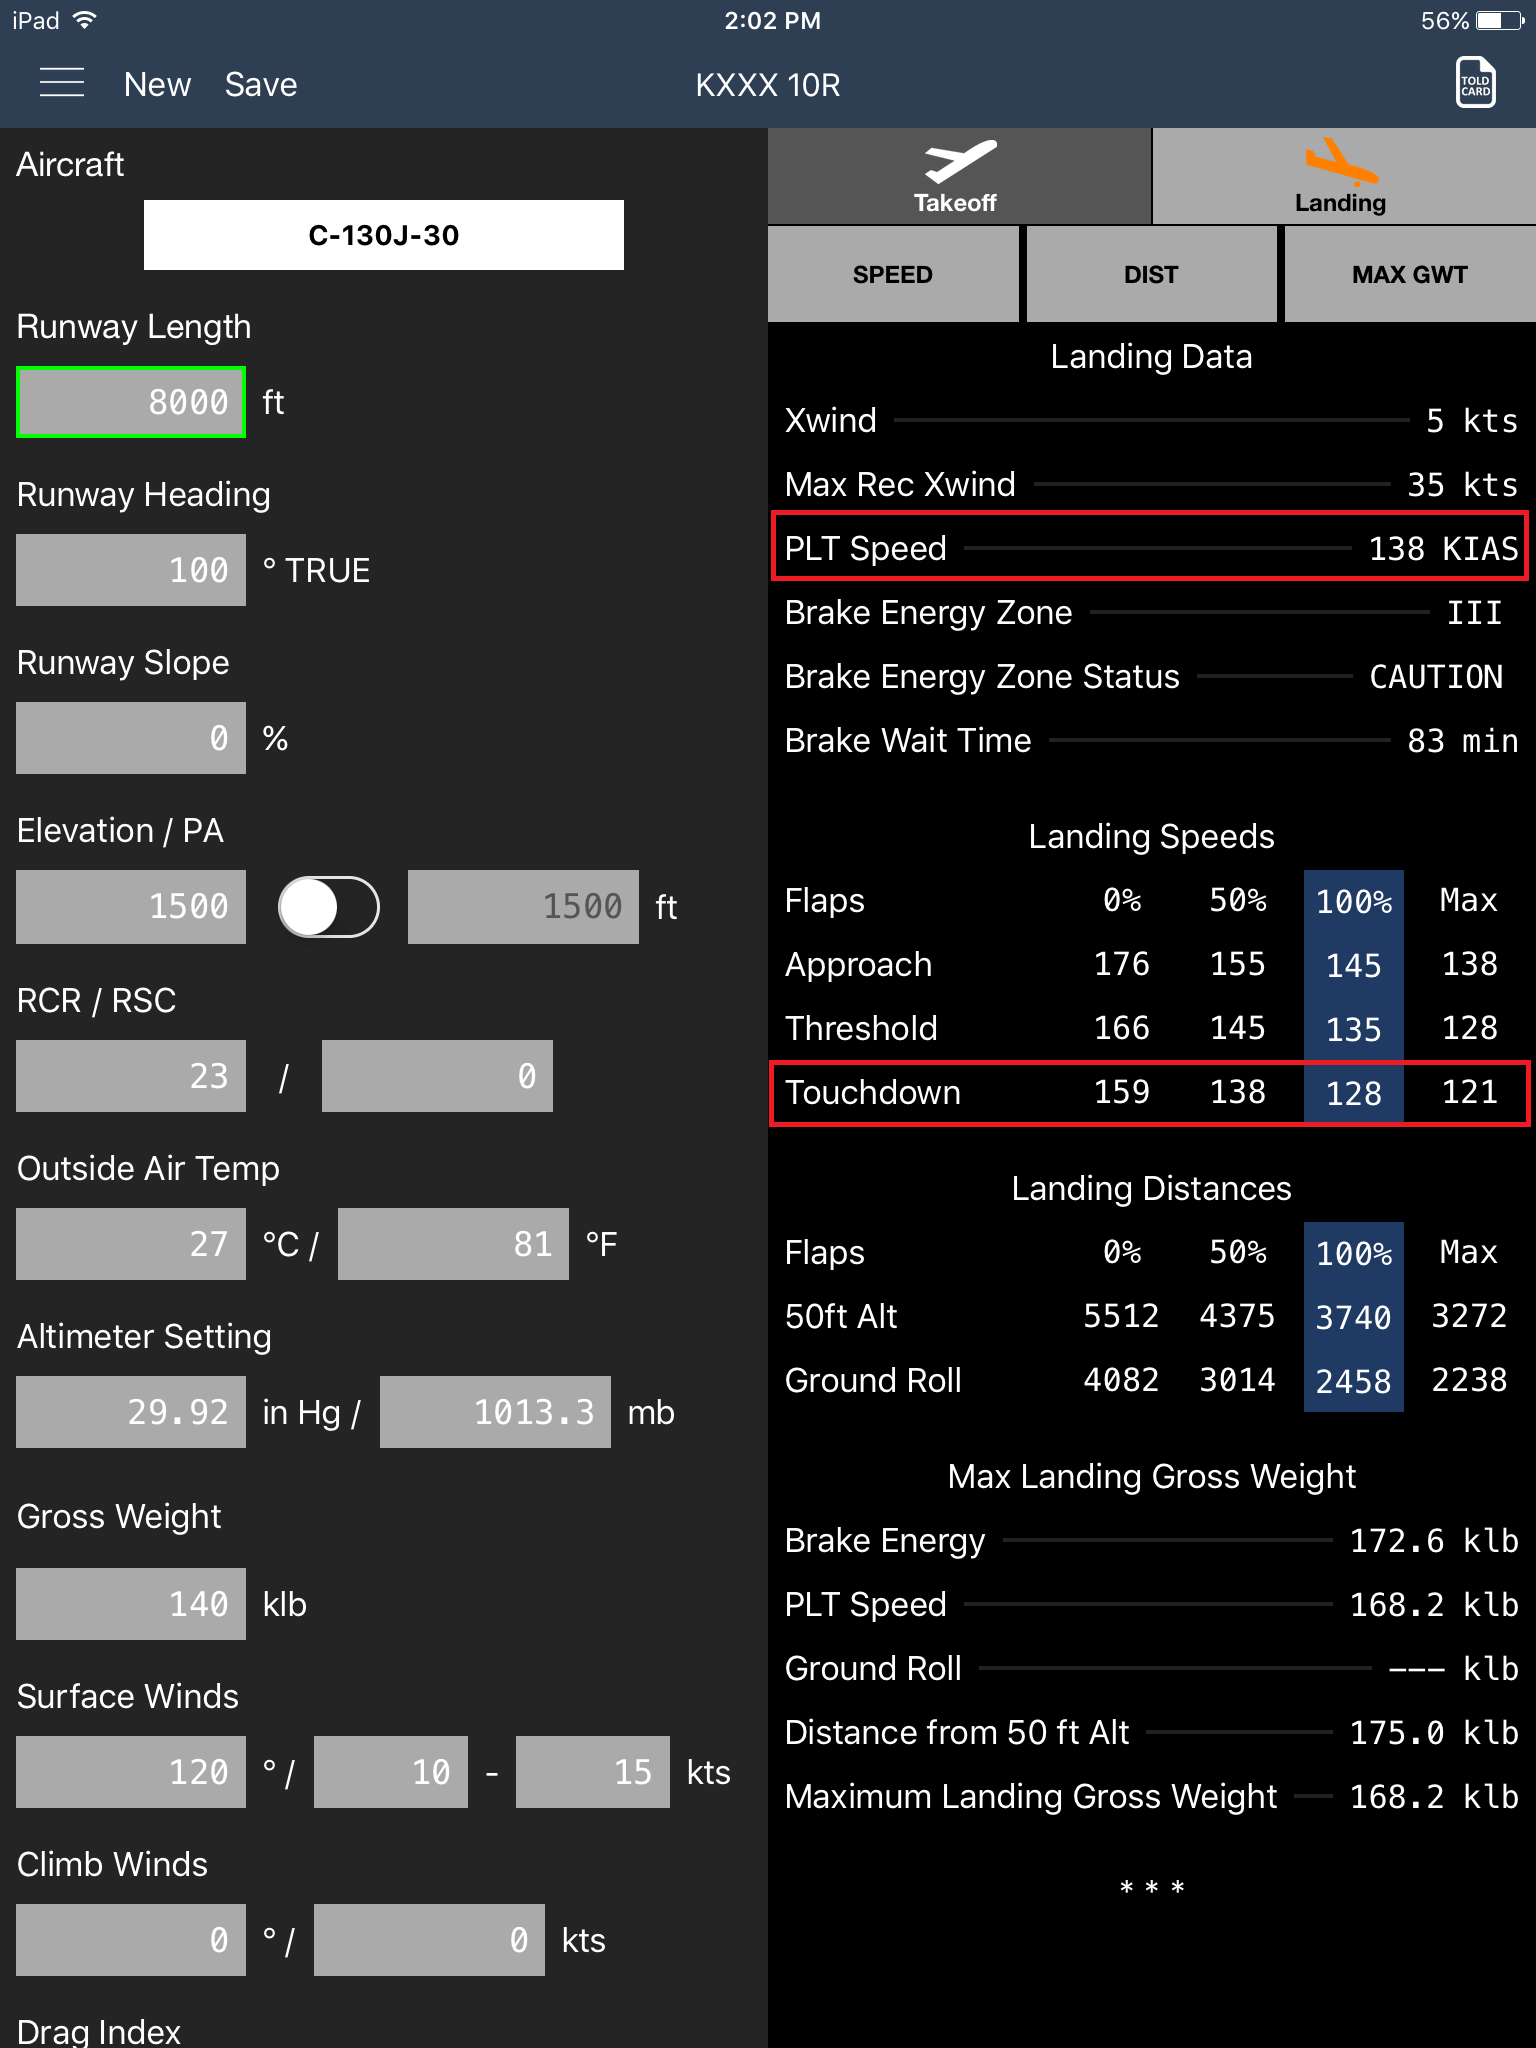1536x2048 pixels.
Task: Open the hamburger menu
Action: (61, 84)
